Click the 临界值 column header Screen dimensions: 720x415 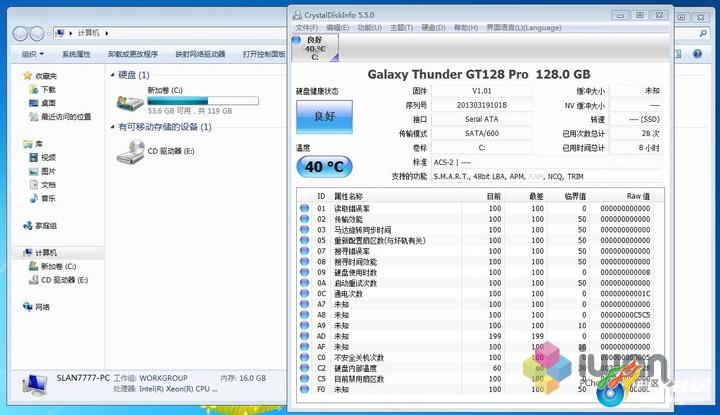575,196
